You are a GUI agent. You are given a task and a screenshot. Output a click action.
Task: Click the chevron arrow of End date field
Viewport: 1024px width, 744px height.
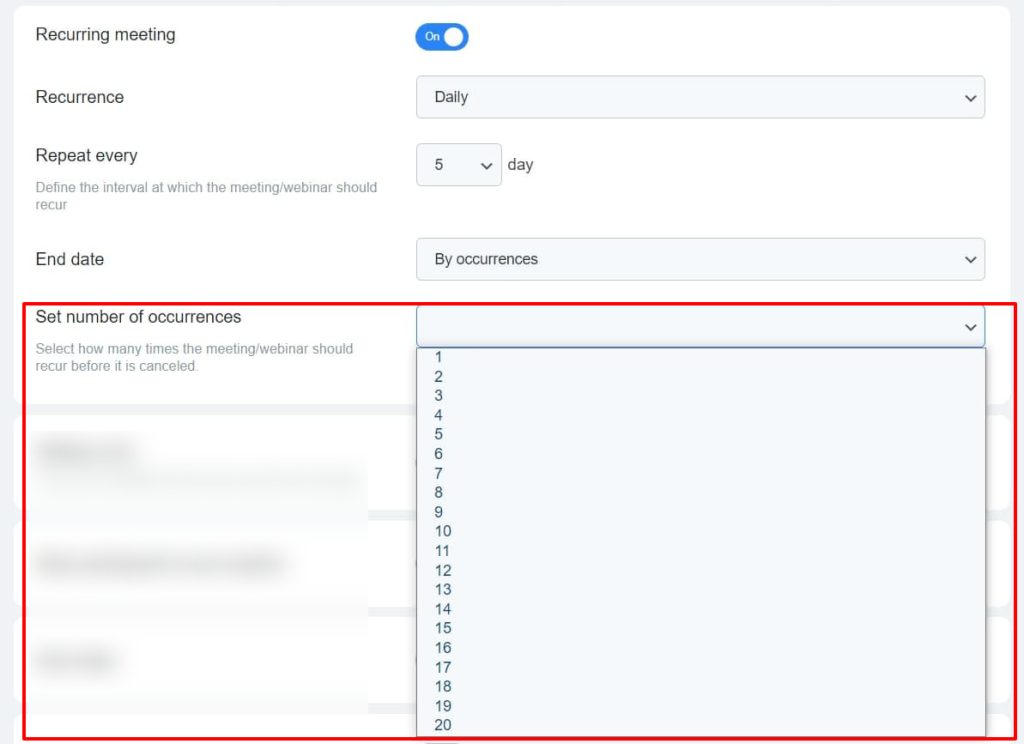969,260
